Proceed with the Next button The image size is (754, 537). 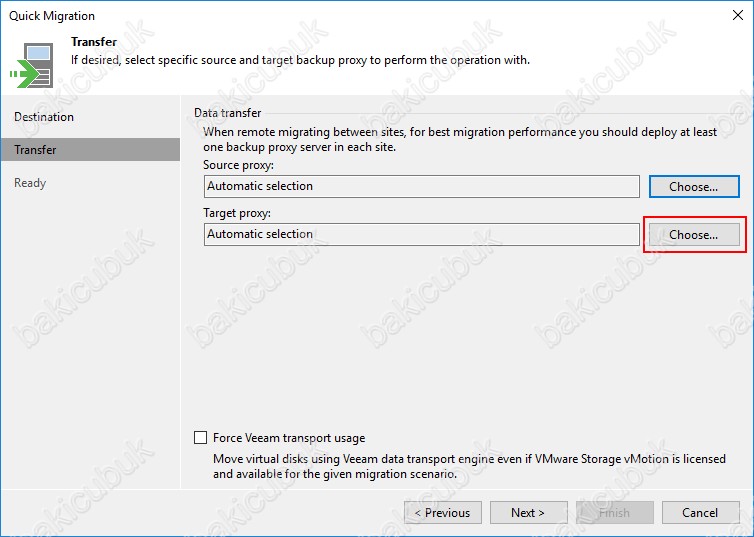[528, 512]
